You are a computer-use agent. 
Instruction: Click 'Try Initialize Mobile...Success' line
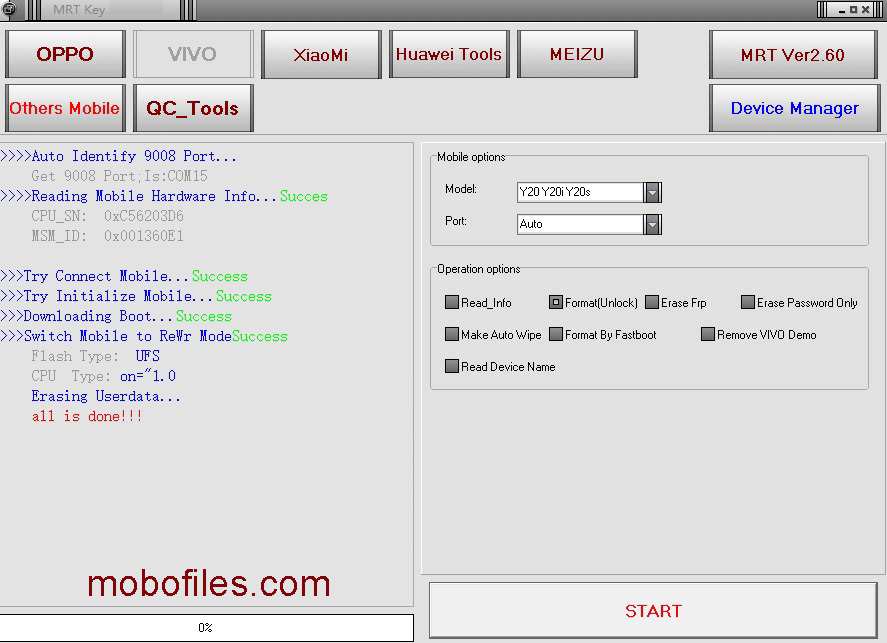(136, 296)
